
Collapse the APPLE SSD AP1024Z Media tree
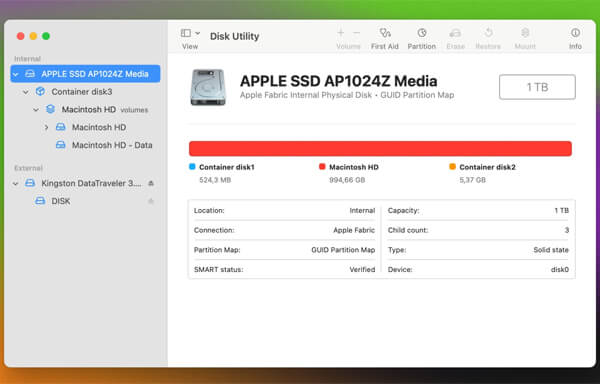tap(16, 74)
